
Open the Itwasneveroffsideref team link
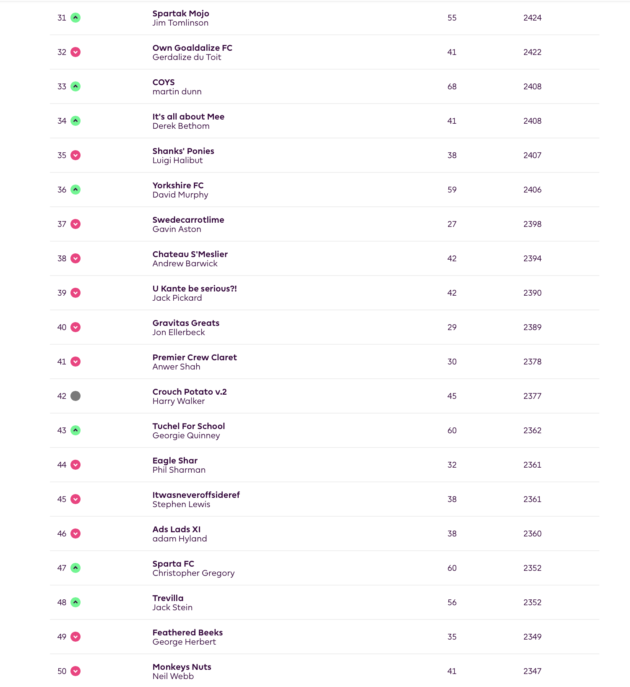point(196,495)
